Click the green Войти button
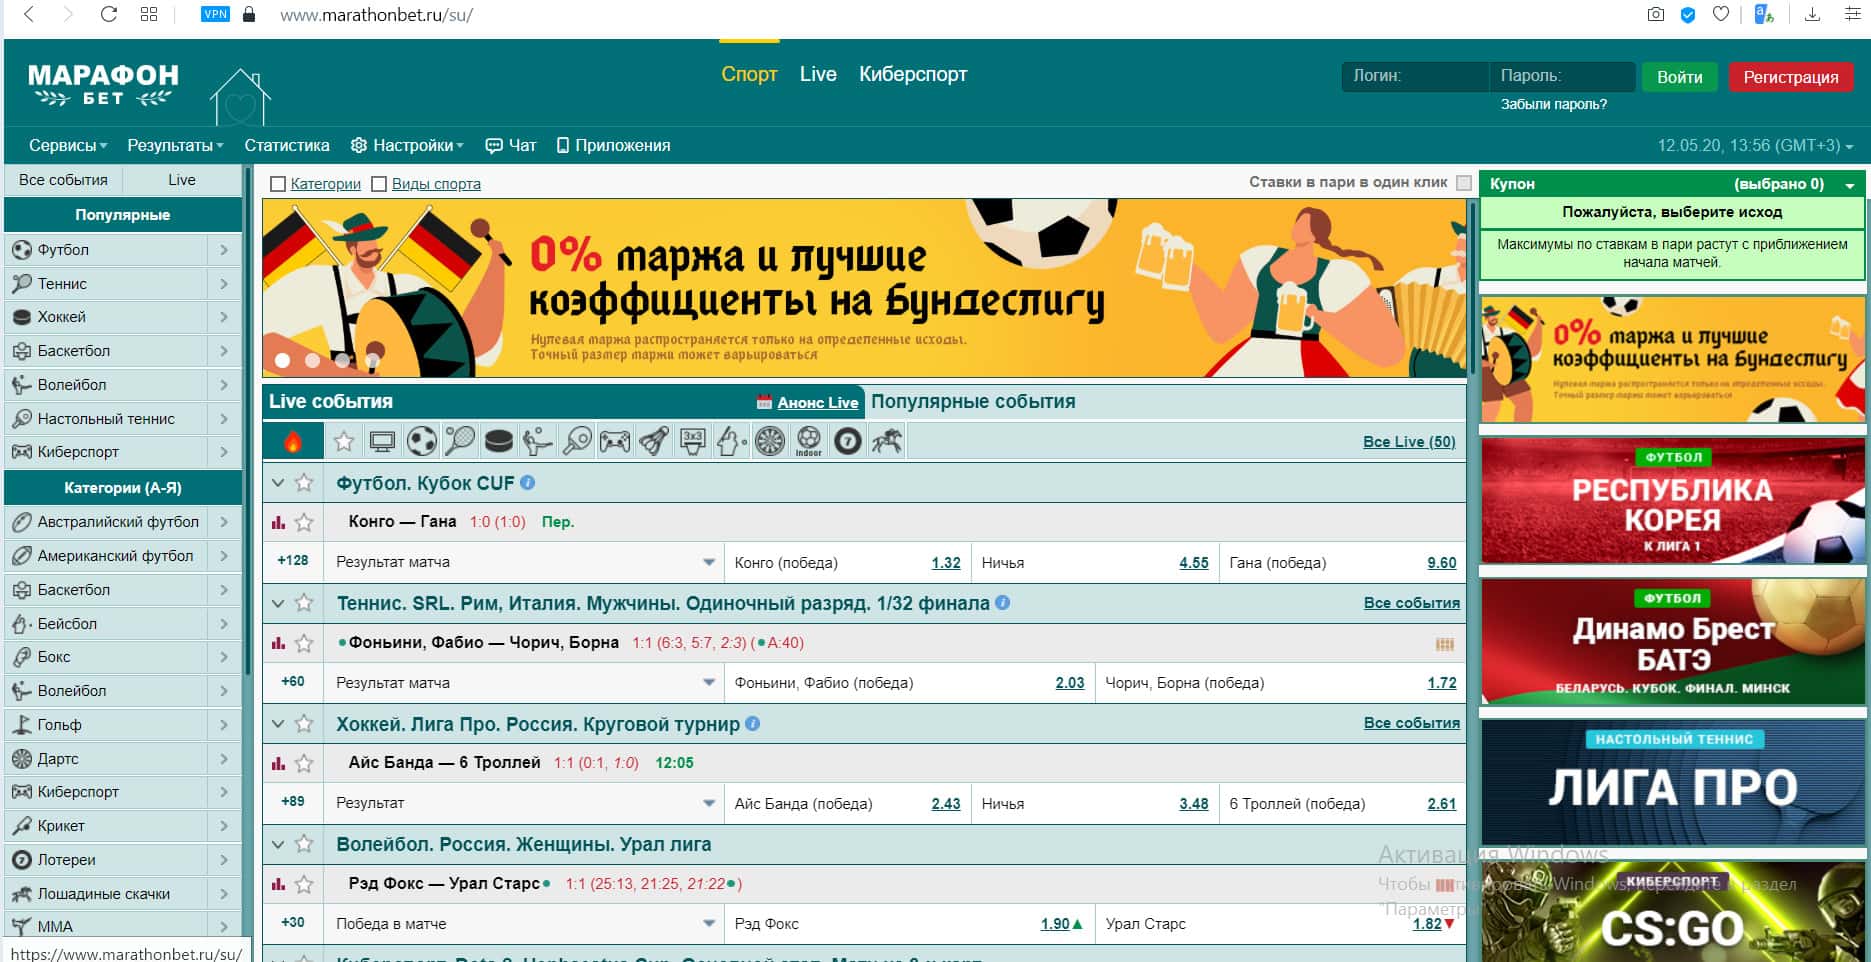The width and height of the screenshot is (1871, 962). [x=1679, y=77]
